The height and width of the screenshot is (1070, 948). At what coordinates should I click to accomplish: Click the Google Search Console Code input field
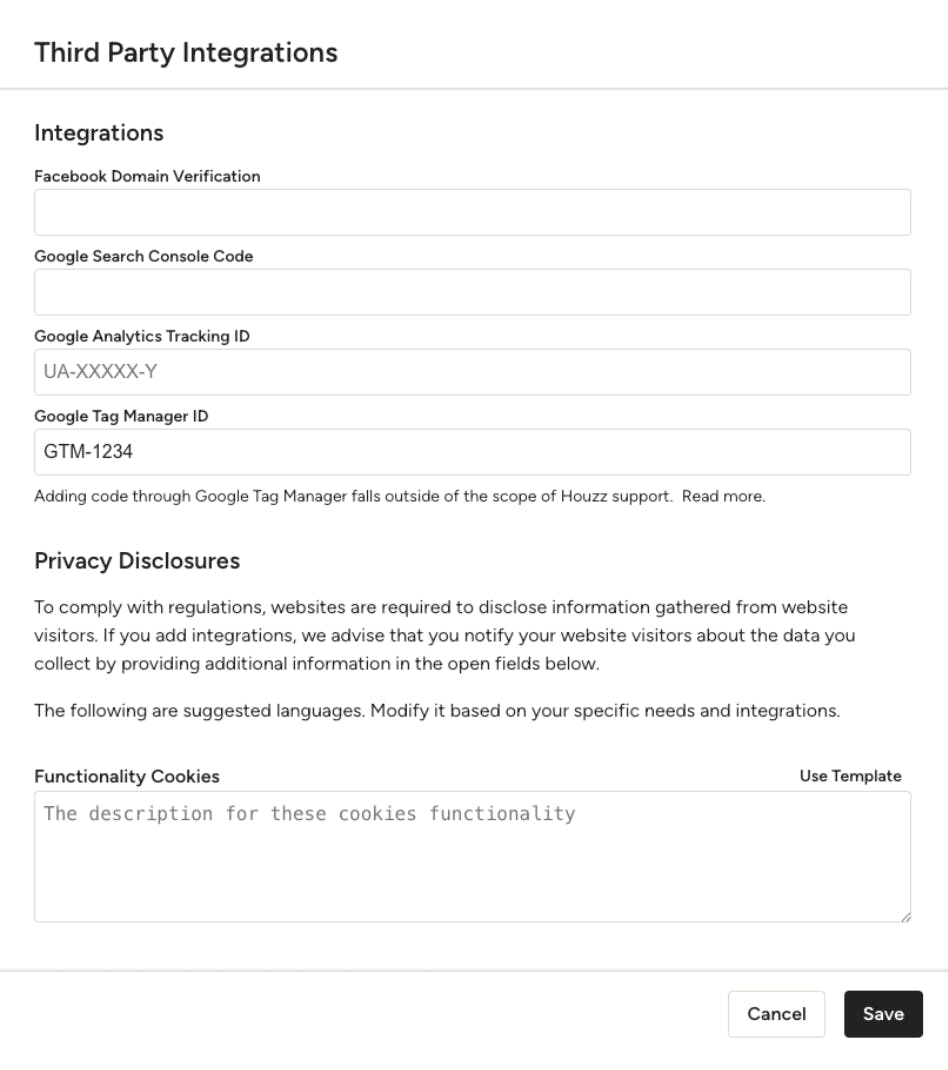click(473, 291)
